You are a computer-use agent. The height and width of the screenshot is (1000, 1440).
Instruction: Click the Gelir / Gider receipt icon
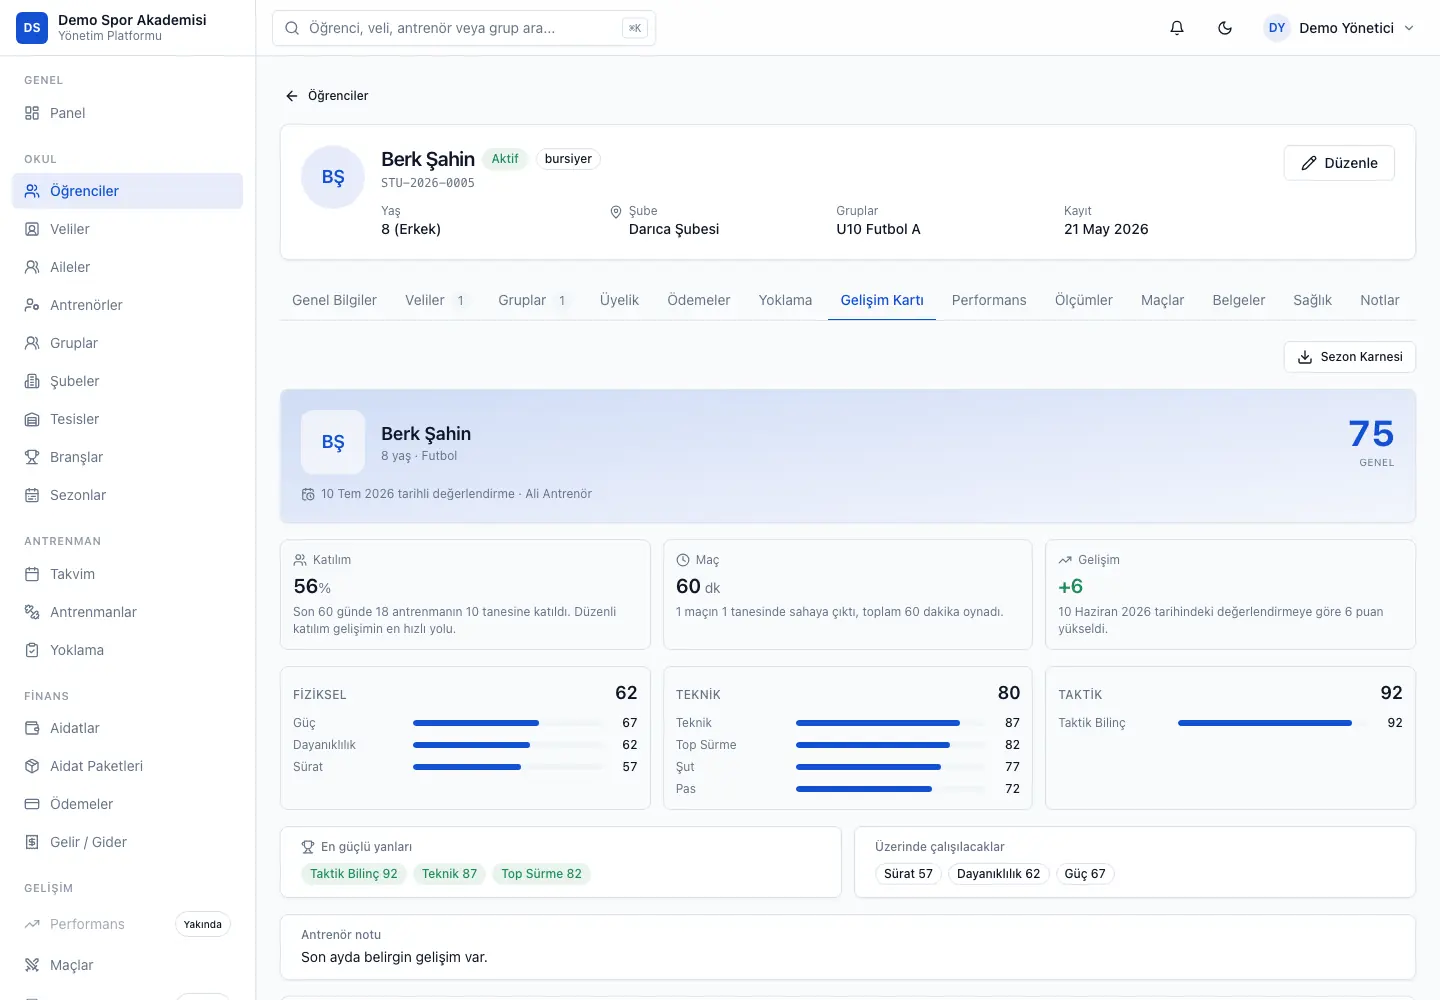click(32, 842)
